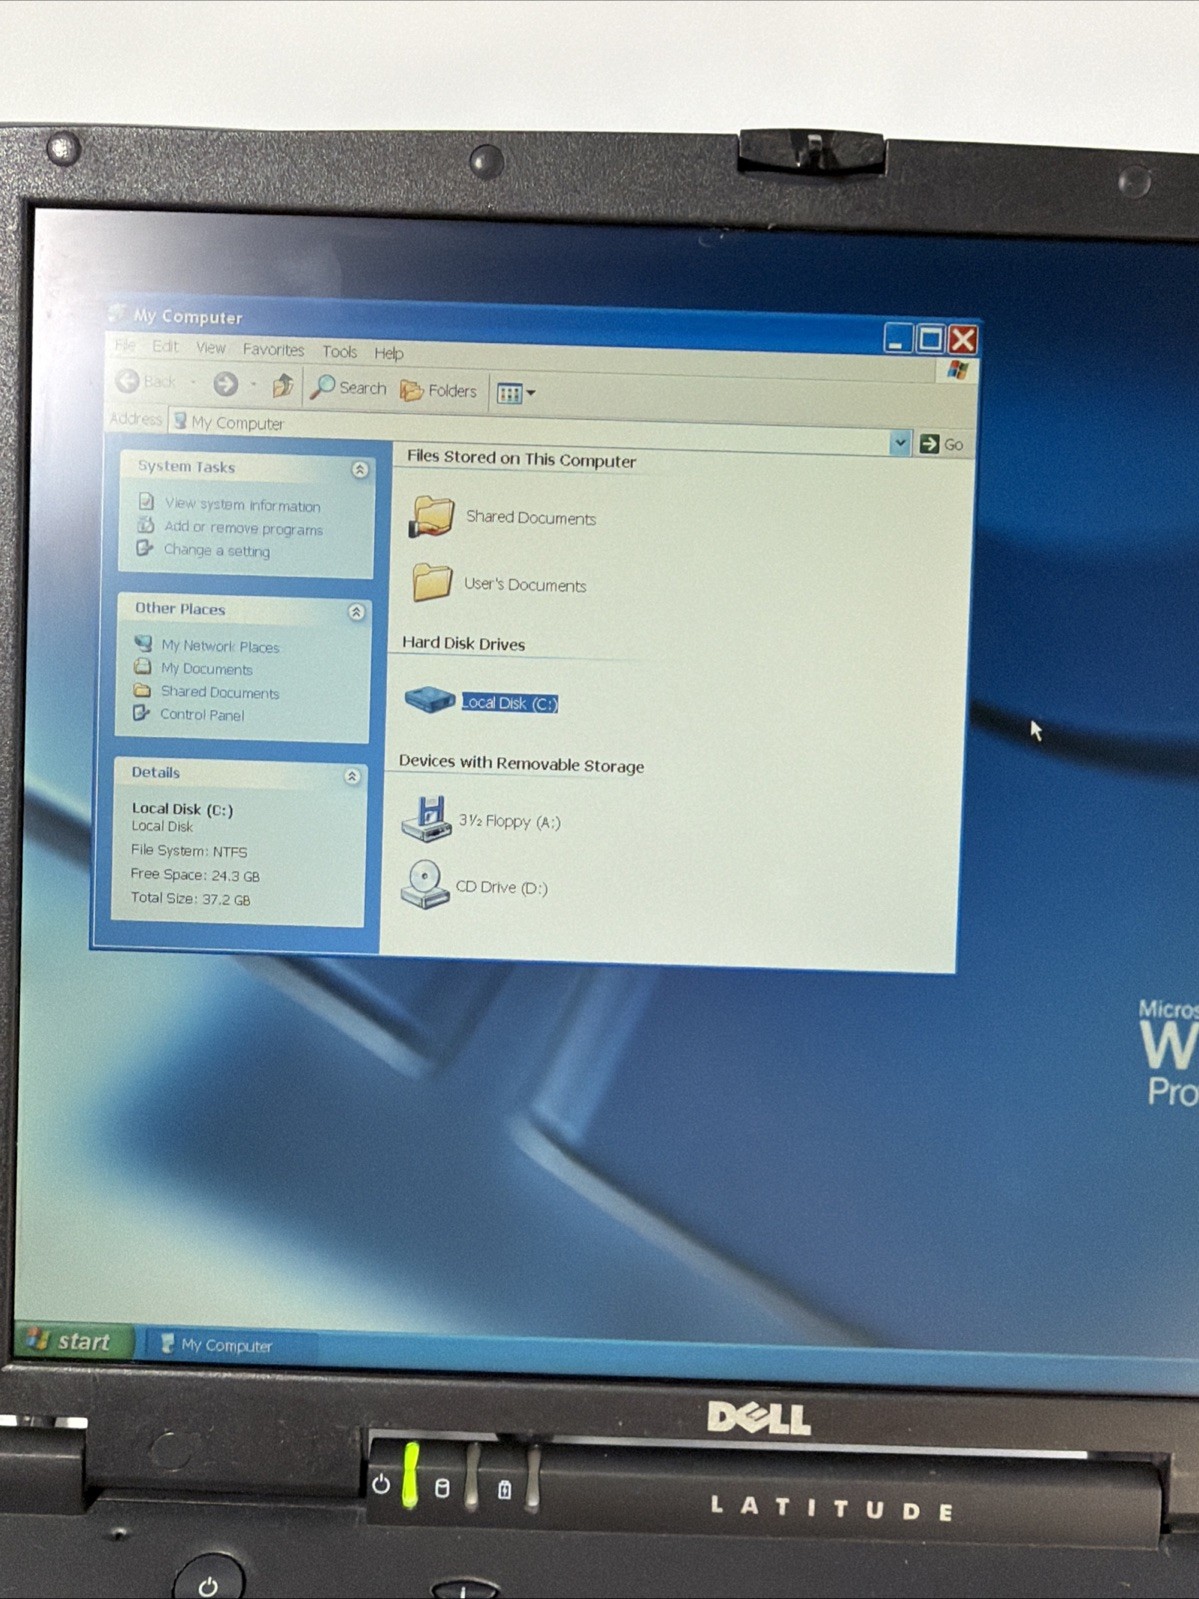The image size is (1199, 1599).
Task: Collapse the Other Places panel
Action: [x=356, y=612]
